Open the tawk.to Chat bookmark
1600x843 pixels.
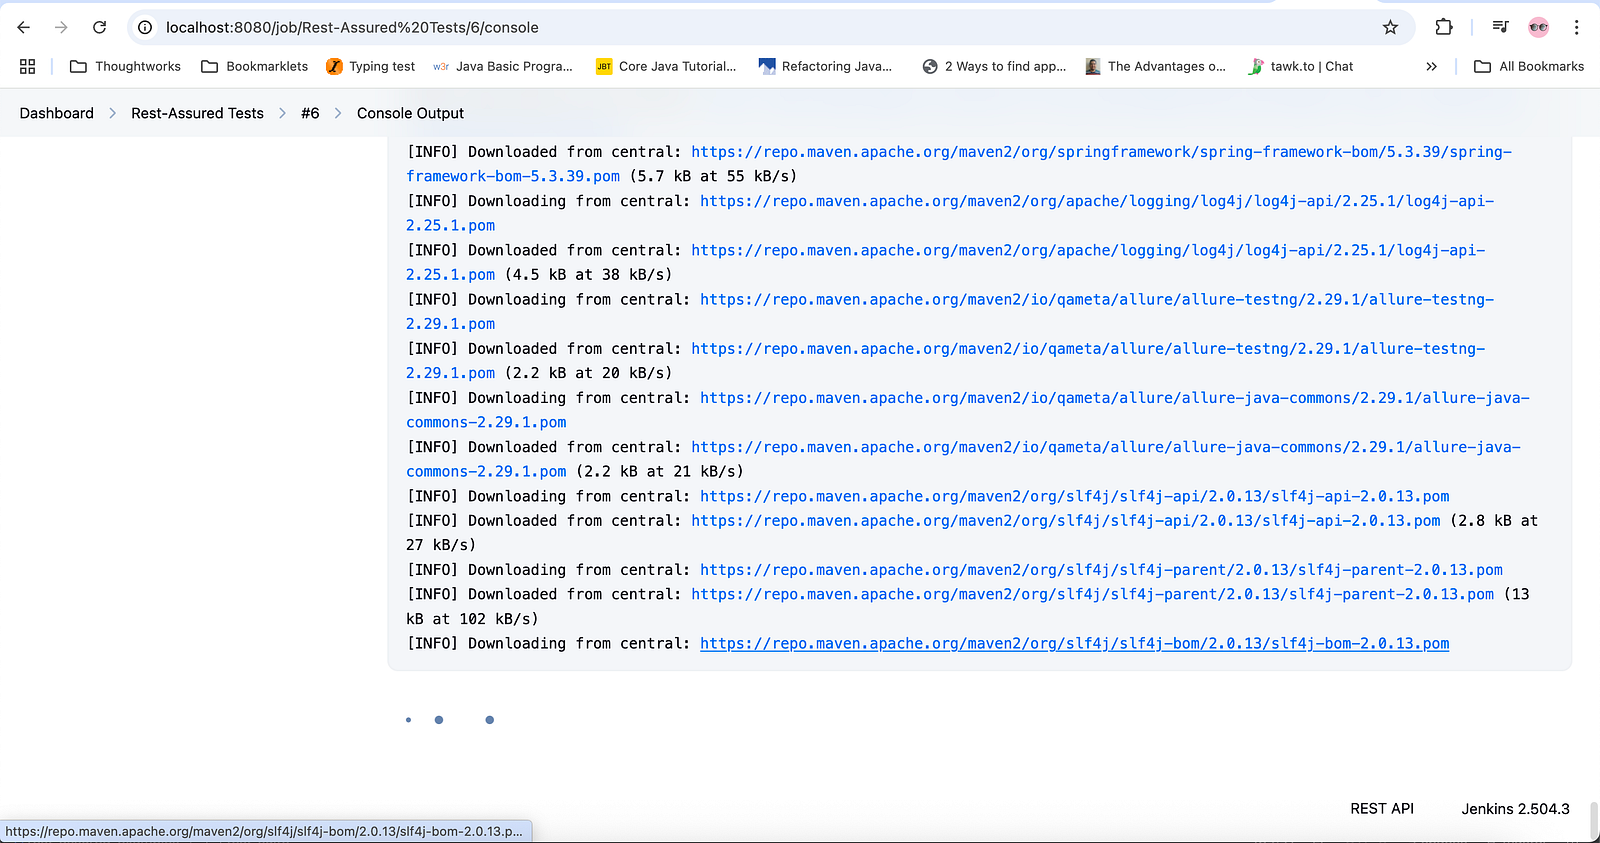coord(1301,66)
